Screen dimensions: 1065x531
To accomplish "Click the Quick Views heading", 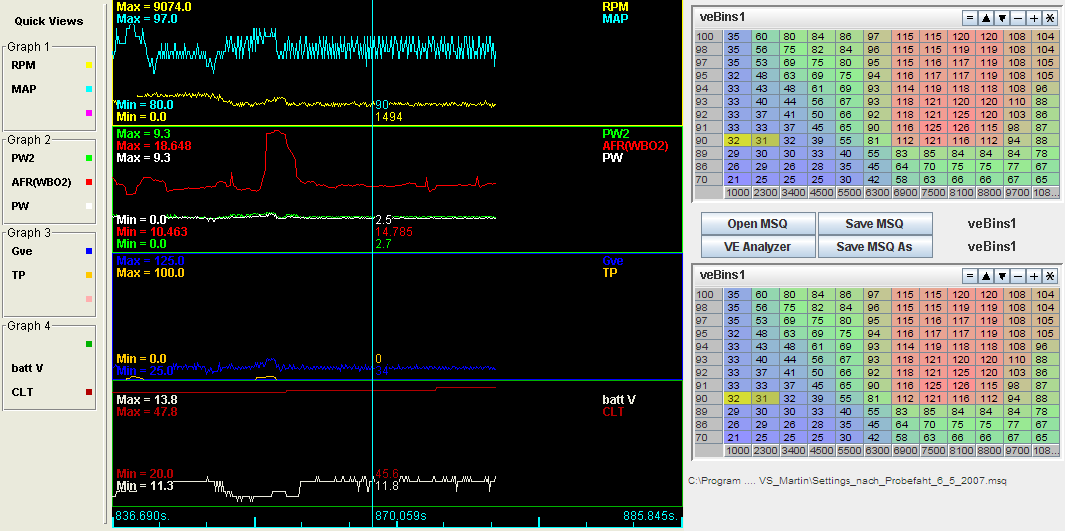I will pos(49,21).
